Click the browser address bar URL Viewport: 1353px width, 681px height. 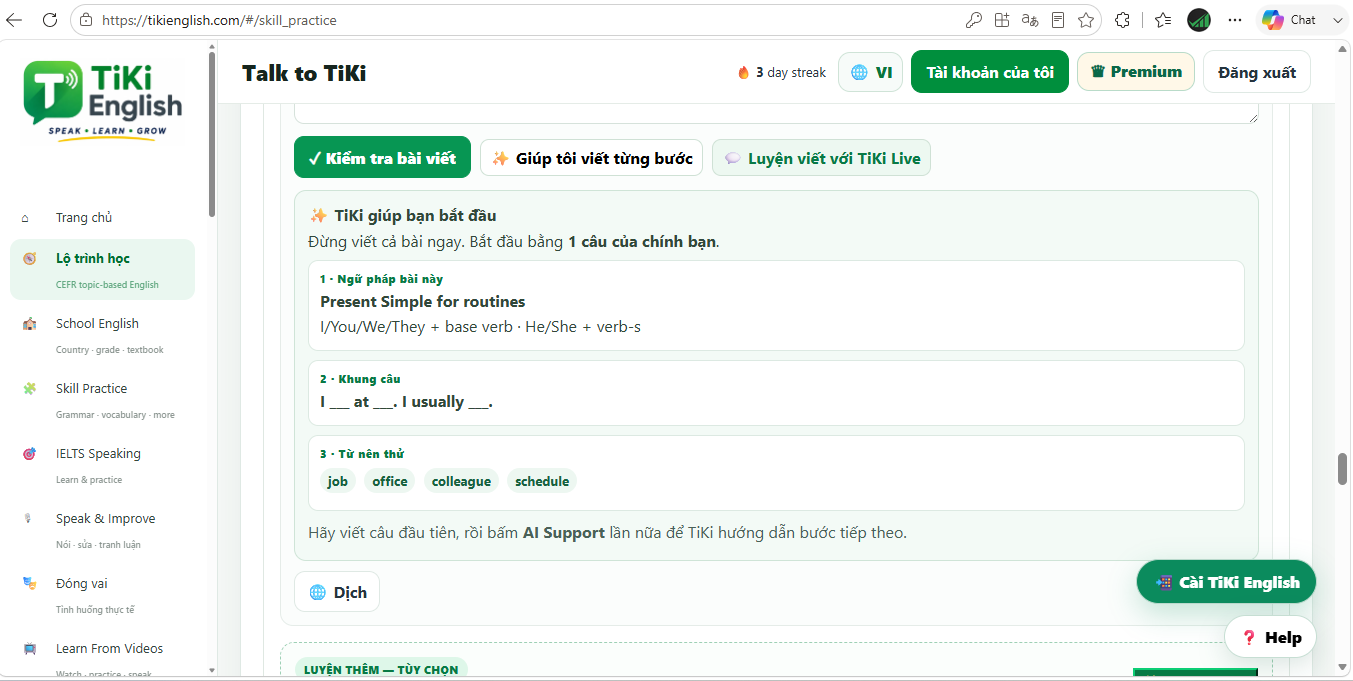tap(220, 20)
